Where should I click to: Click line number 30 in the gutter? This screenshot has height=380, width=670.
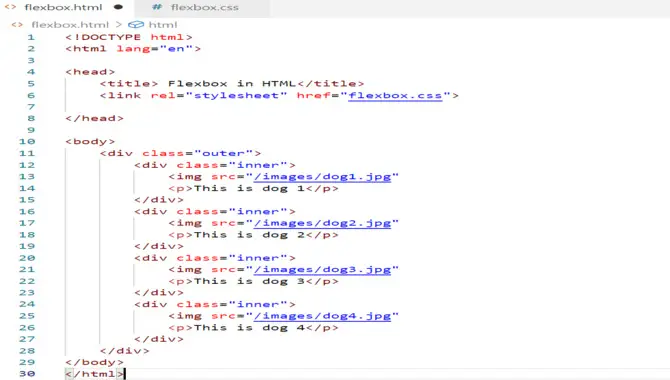tap(27, 374)
